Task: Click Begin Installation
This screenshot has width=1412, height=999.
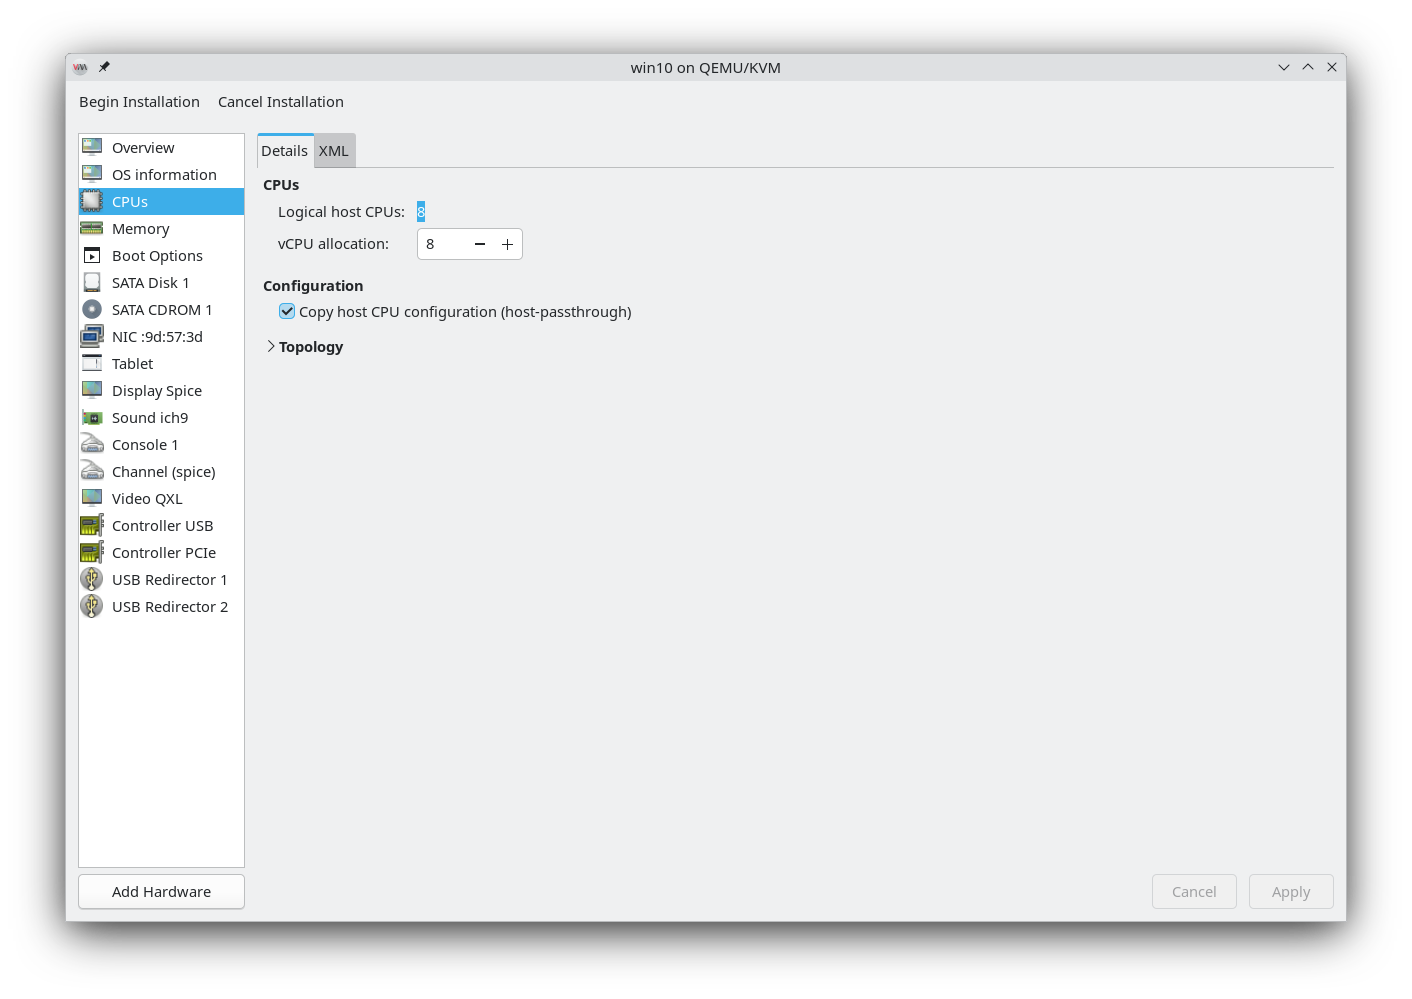Action: (x=139, y=102)
